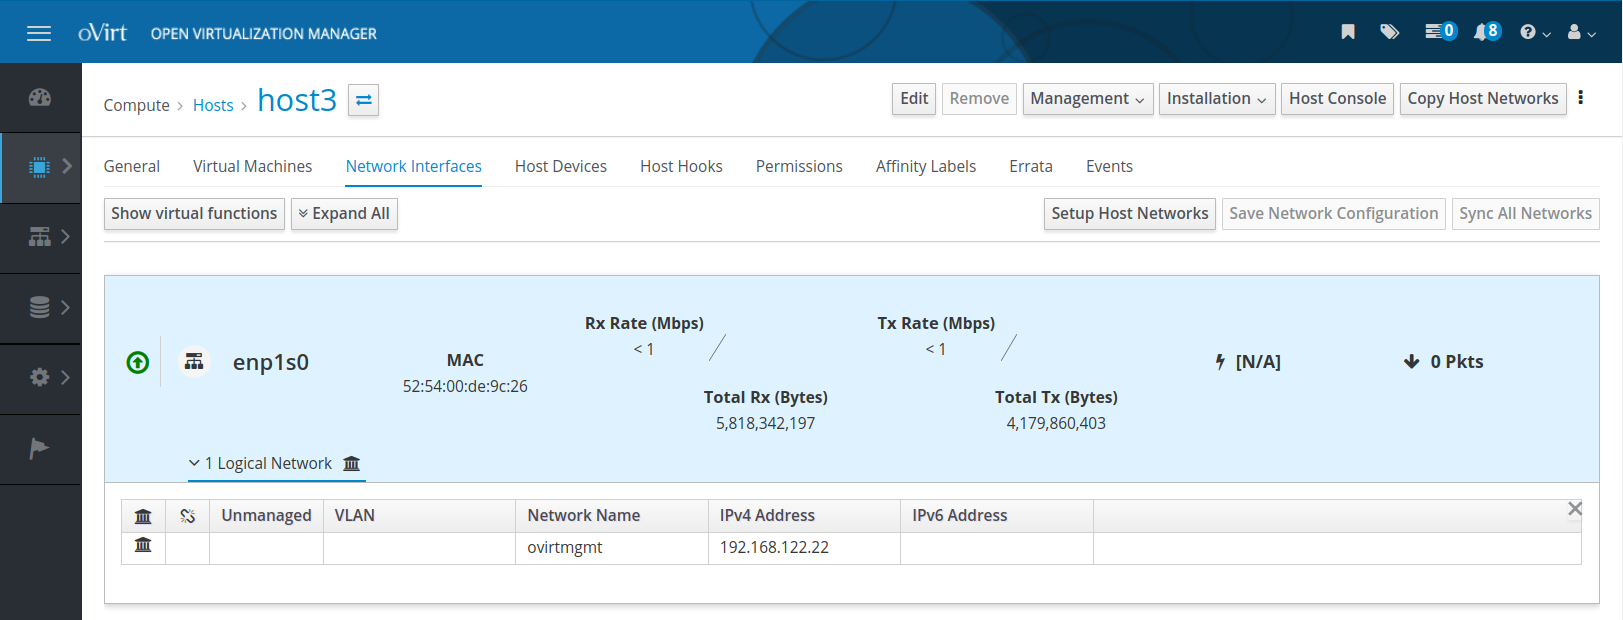Switch to the Host Devices tab
Image resolution: width=1623 pixels, height=620 pixels.
point(560,167)
